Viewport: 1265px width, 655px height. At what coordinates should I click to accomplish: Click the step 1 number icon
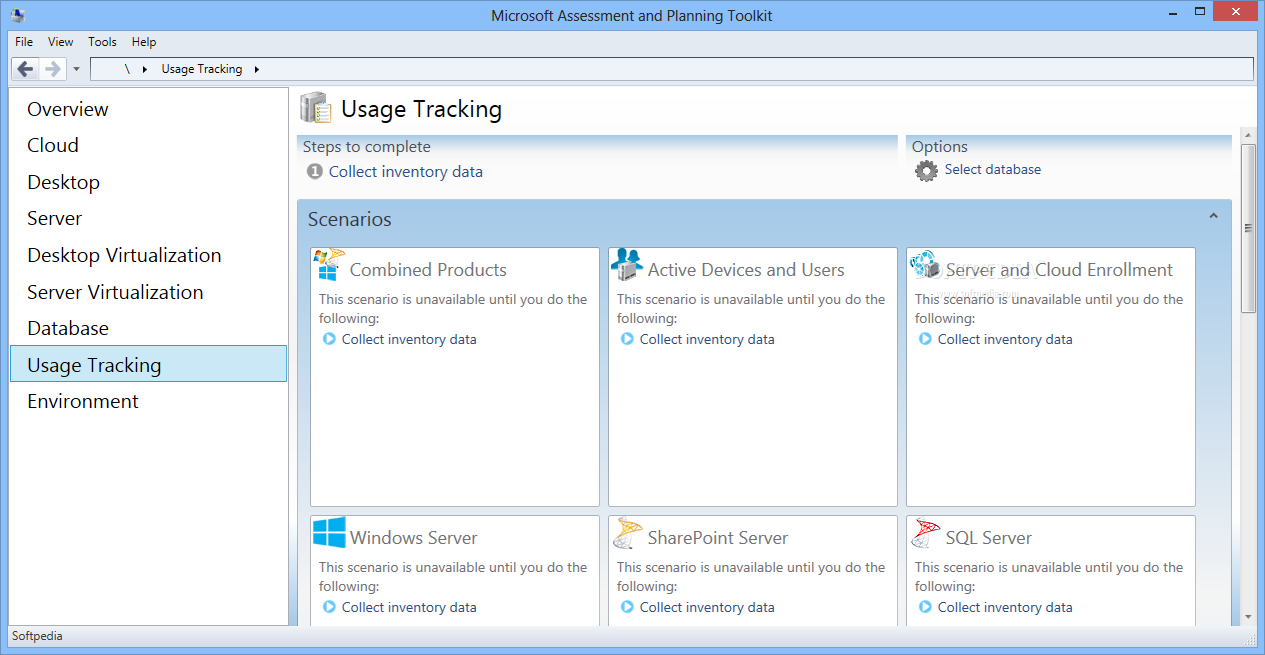(315, 172)
